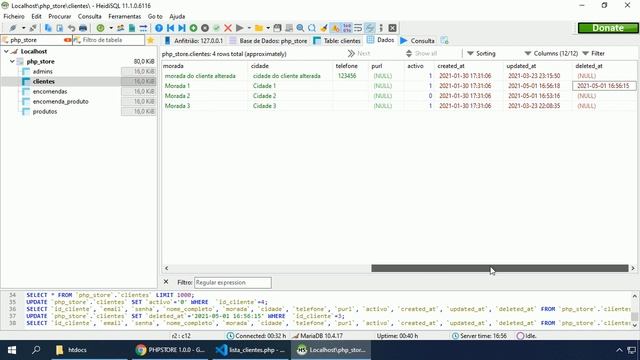Select the encomendas table in tree

coord(50,91)
